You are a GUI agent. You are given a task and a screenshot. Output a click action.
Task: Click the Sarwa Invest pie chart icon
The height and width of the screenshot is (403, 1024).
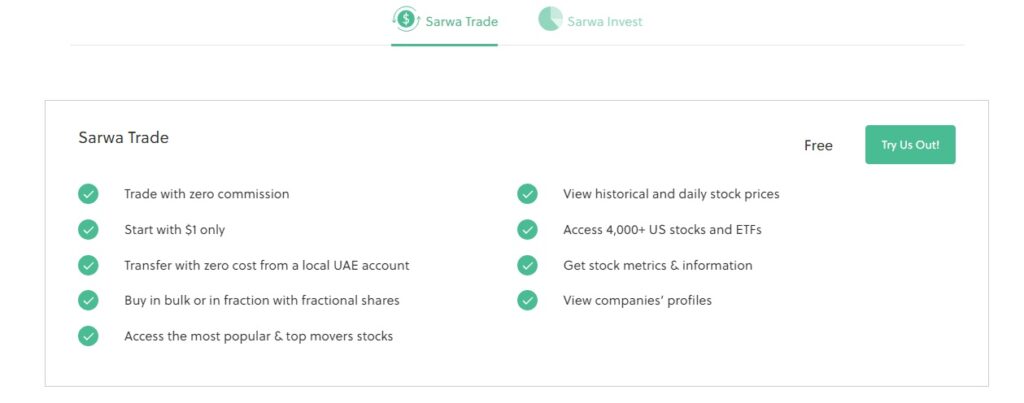pos(550,19)
